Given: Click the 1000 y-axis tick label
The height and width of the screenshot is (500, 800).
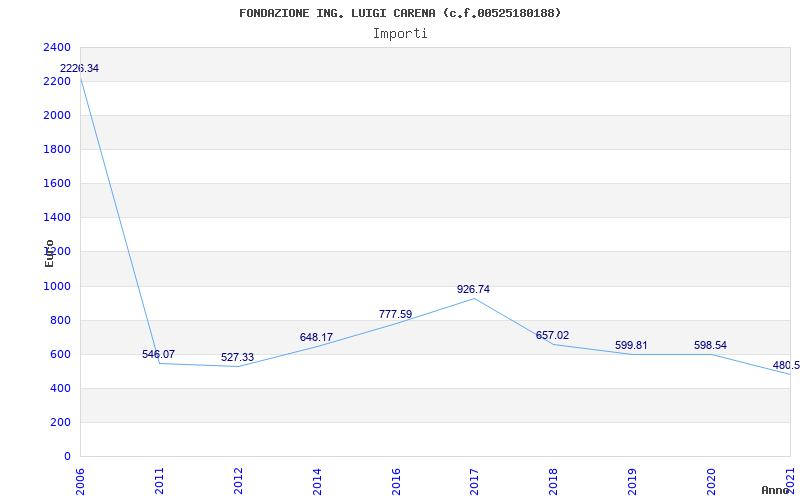Looking at the screenshot, I should [58, 286].
